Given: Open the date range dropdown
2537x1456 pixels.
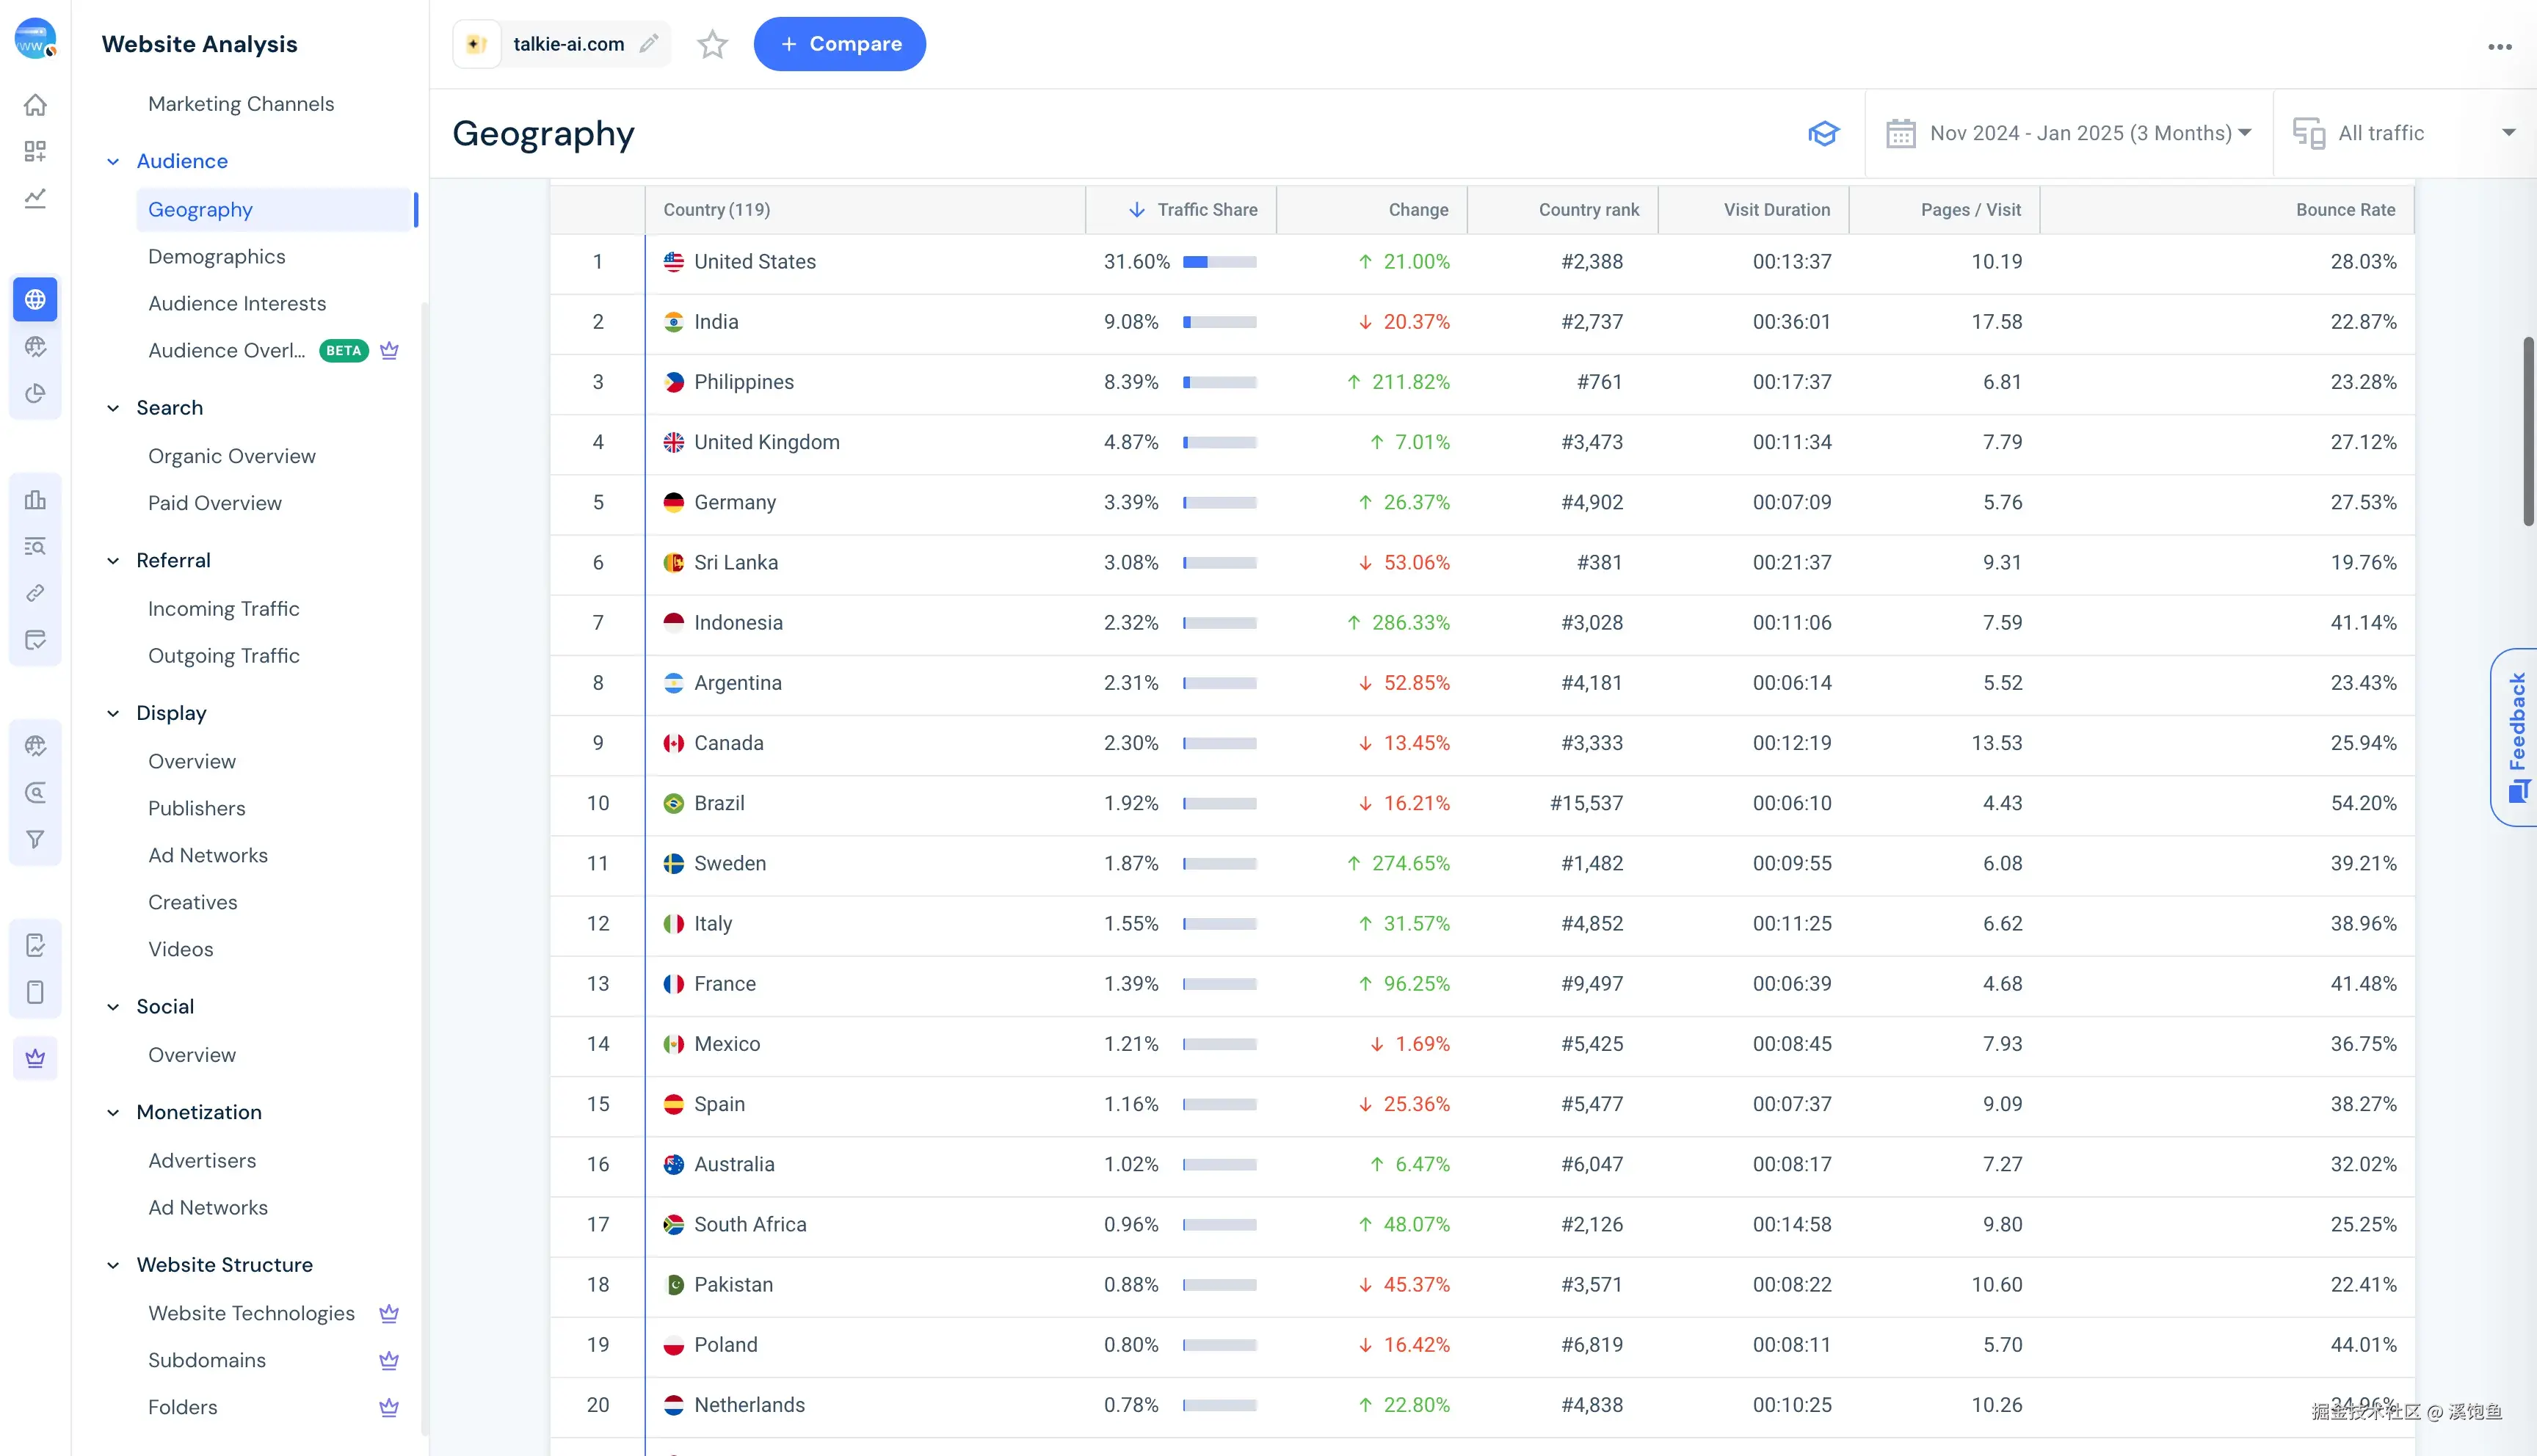Looking at the screenshot, I should pos(2068,133).
